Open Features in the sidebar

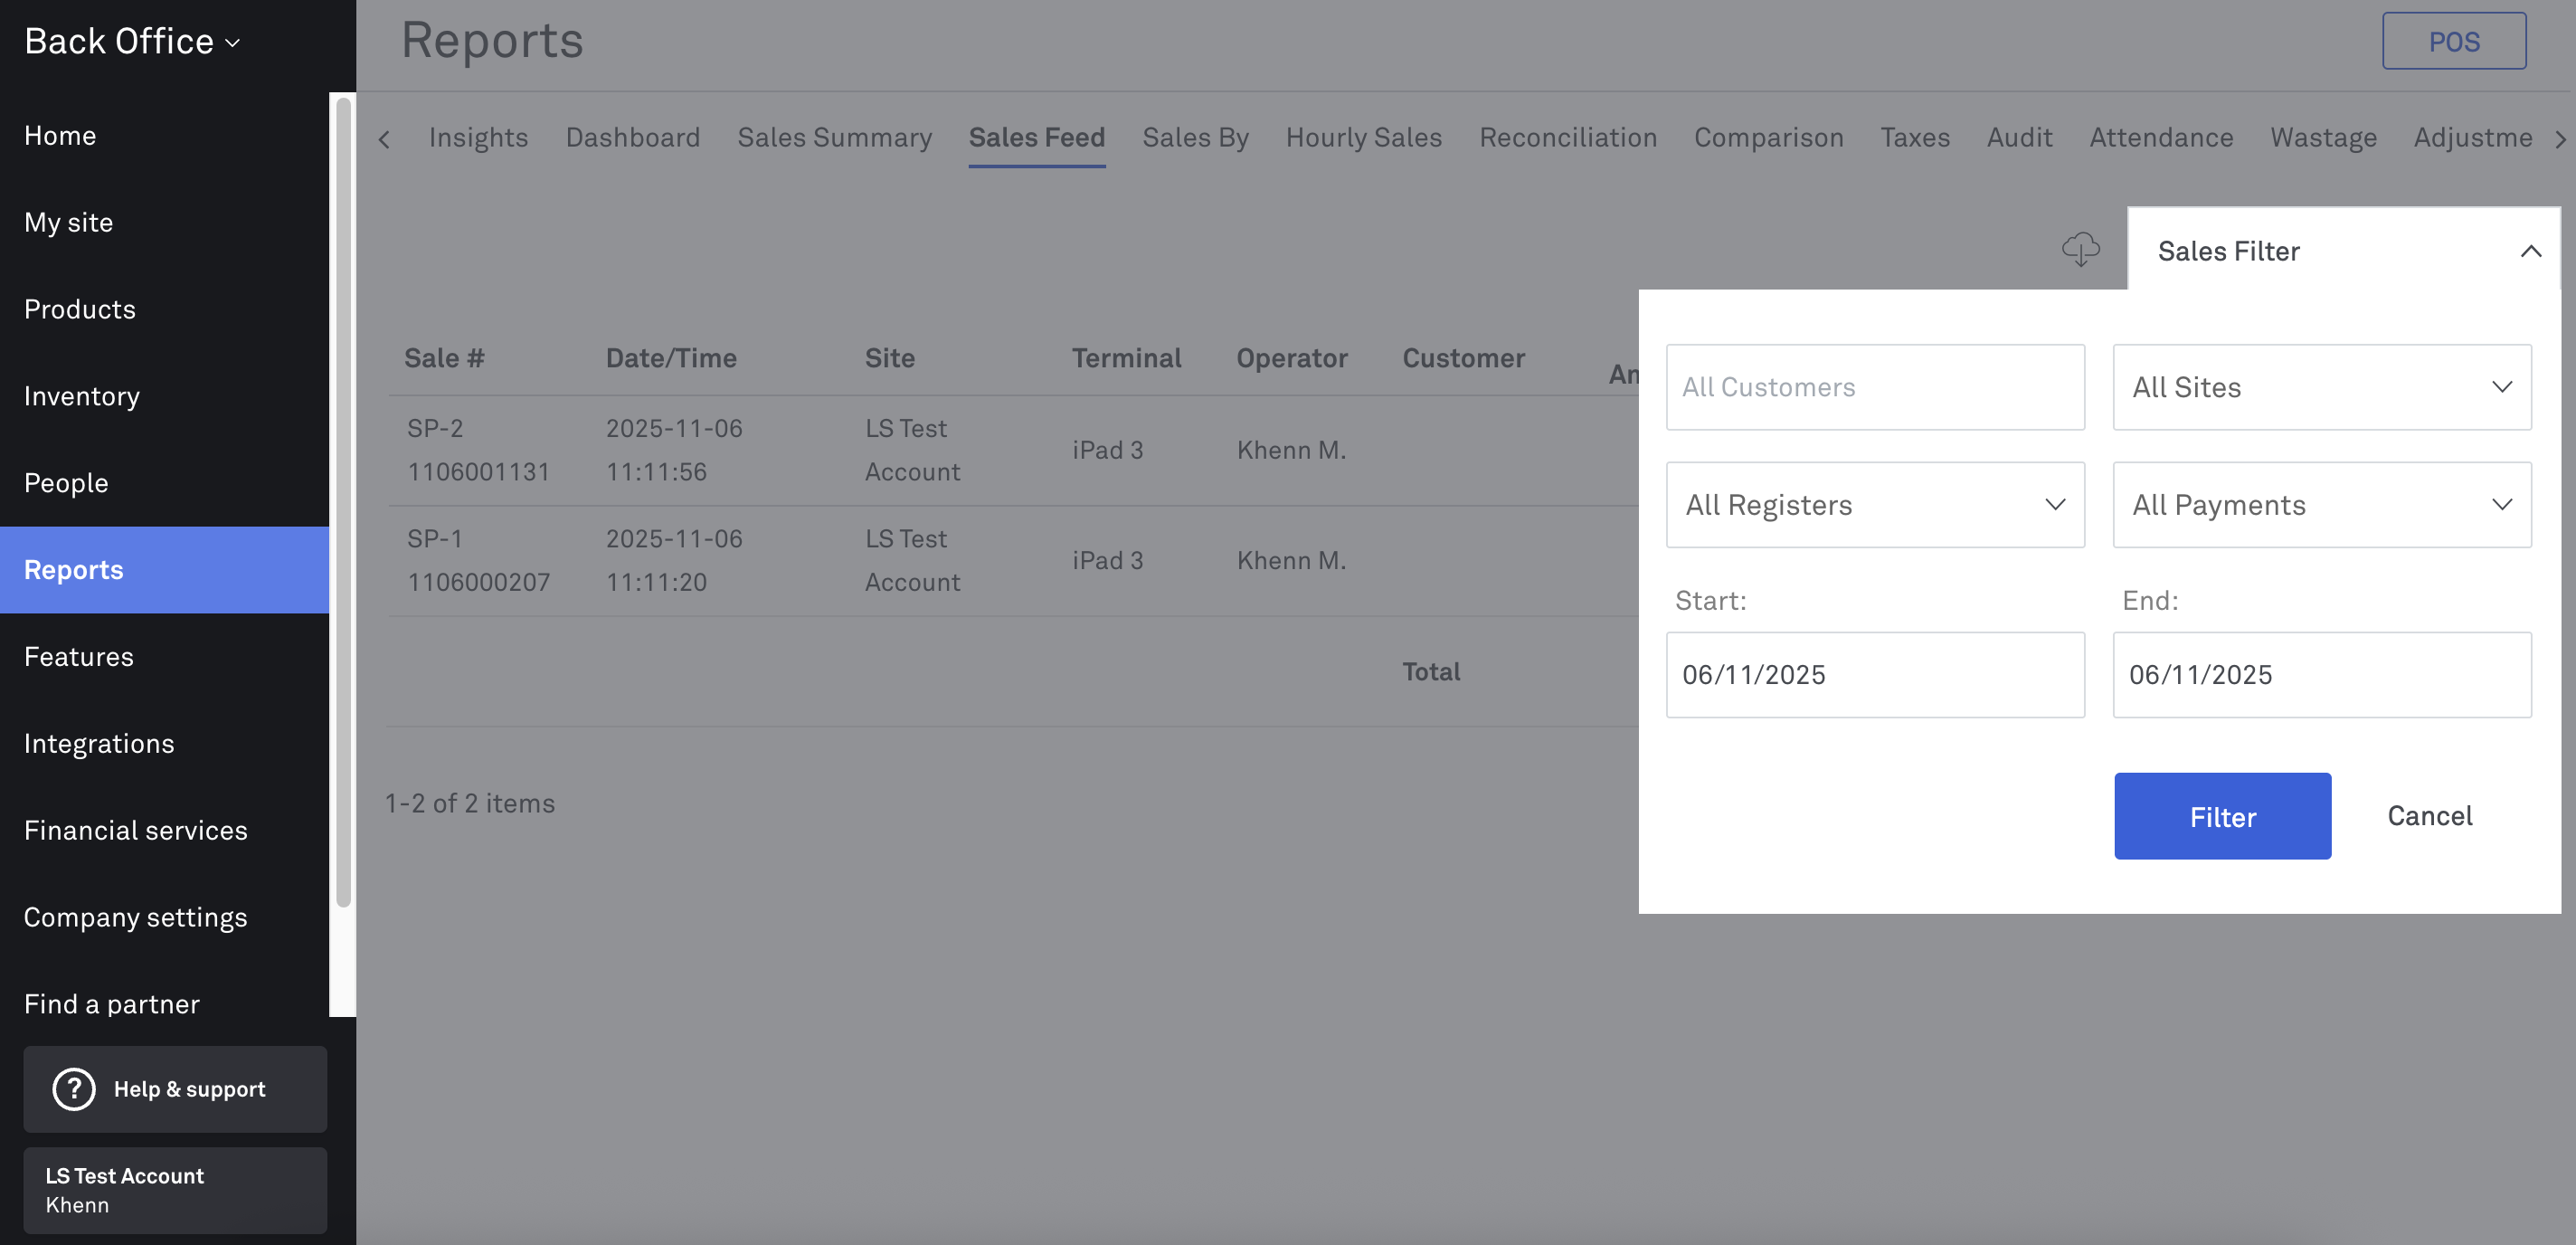pyautogui.click(x=164, y=656)
